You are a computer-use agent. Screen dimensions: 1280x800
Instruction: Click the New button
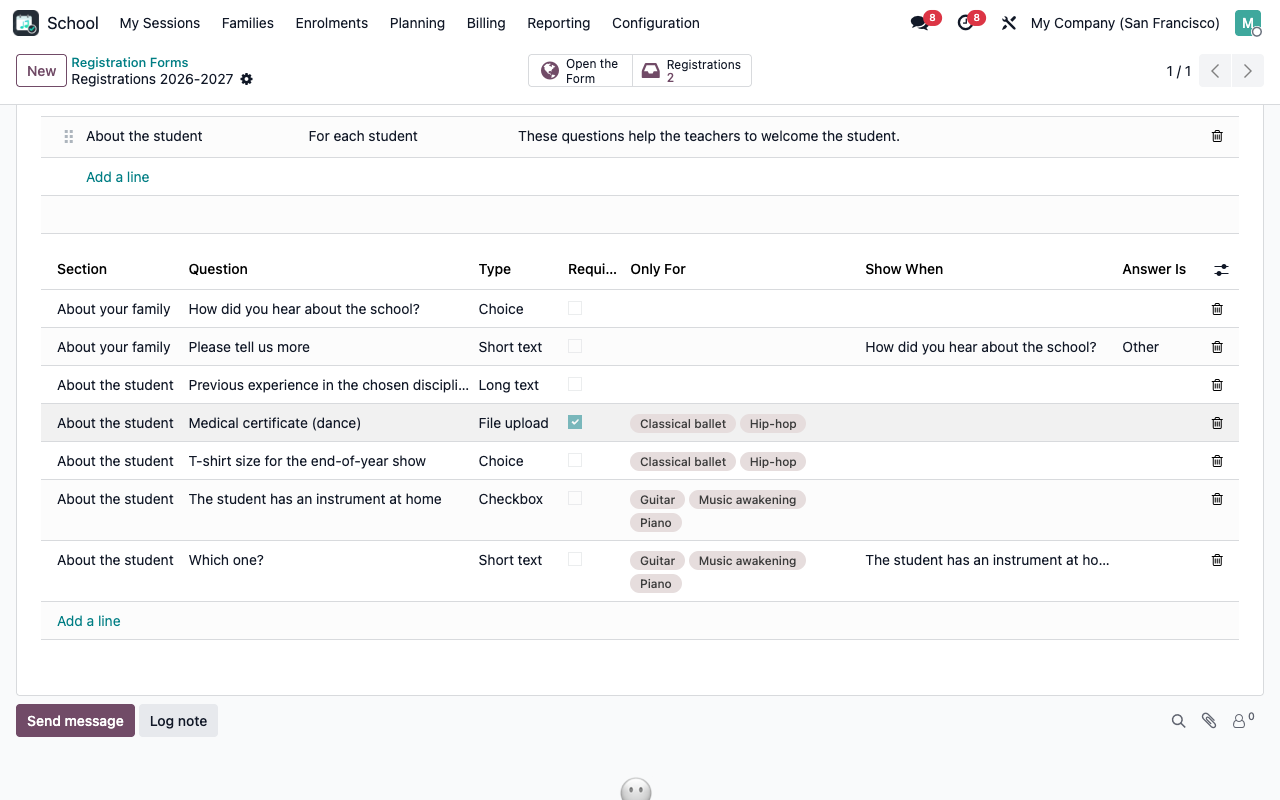[42, 71]
